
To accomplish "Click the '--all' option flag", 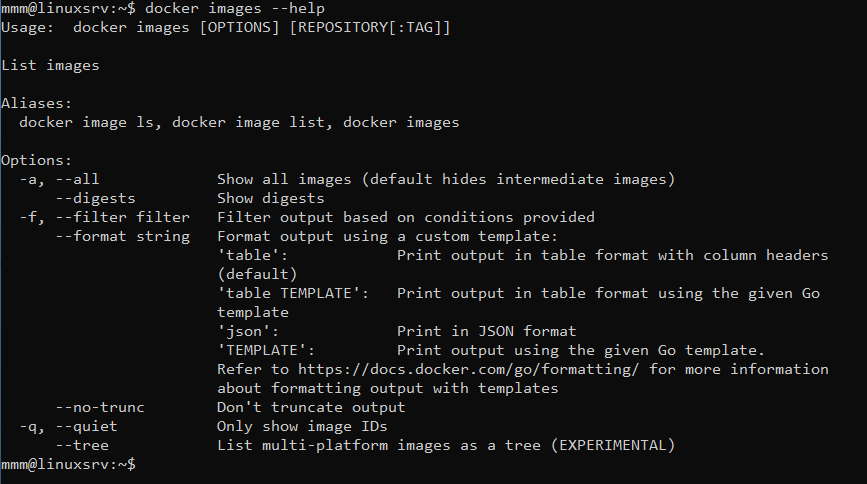I will click(77, 179).
